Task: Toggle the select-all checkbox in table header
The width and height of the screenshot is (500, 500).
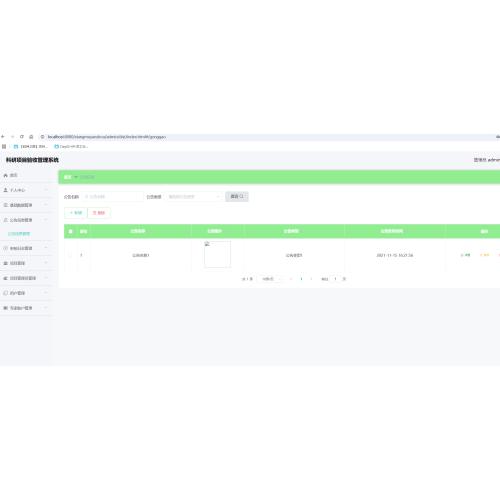Action: click(x=70, y=231)
